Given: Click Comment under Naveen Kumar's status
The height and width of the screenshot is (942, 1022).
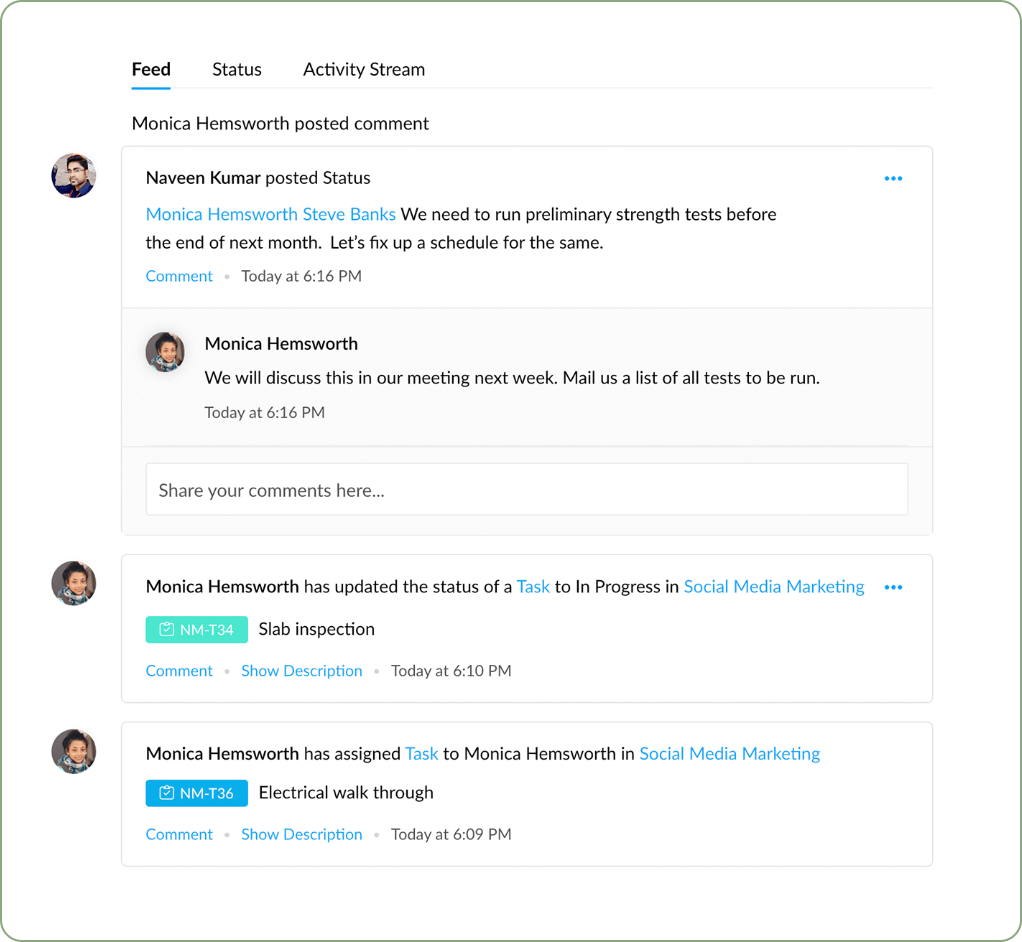Looking at the screenshot, I should tap(179, 276).
